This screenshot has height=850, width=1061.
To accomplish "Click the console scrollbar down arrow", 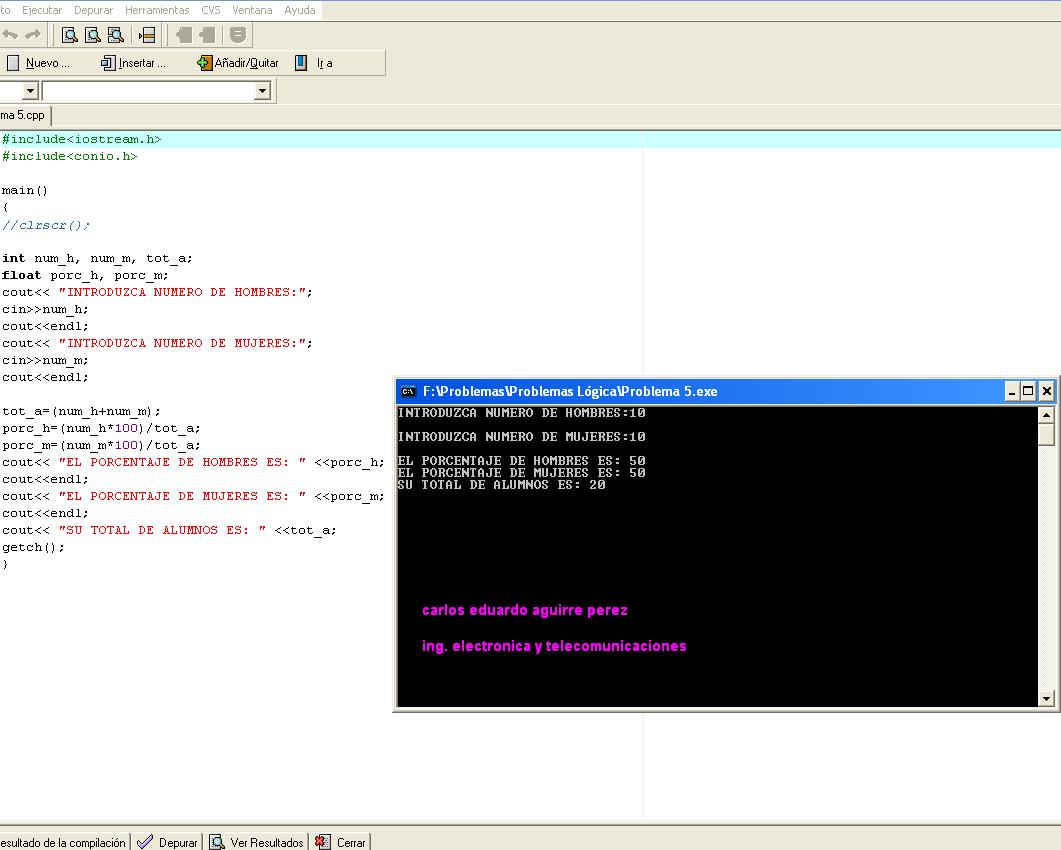I will coord(1046,698).
